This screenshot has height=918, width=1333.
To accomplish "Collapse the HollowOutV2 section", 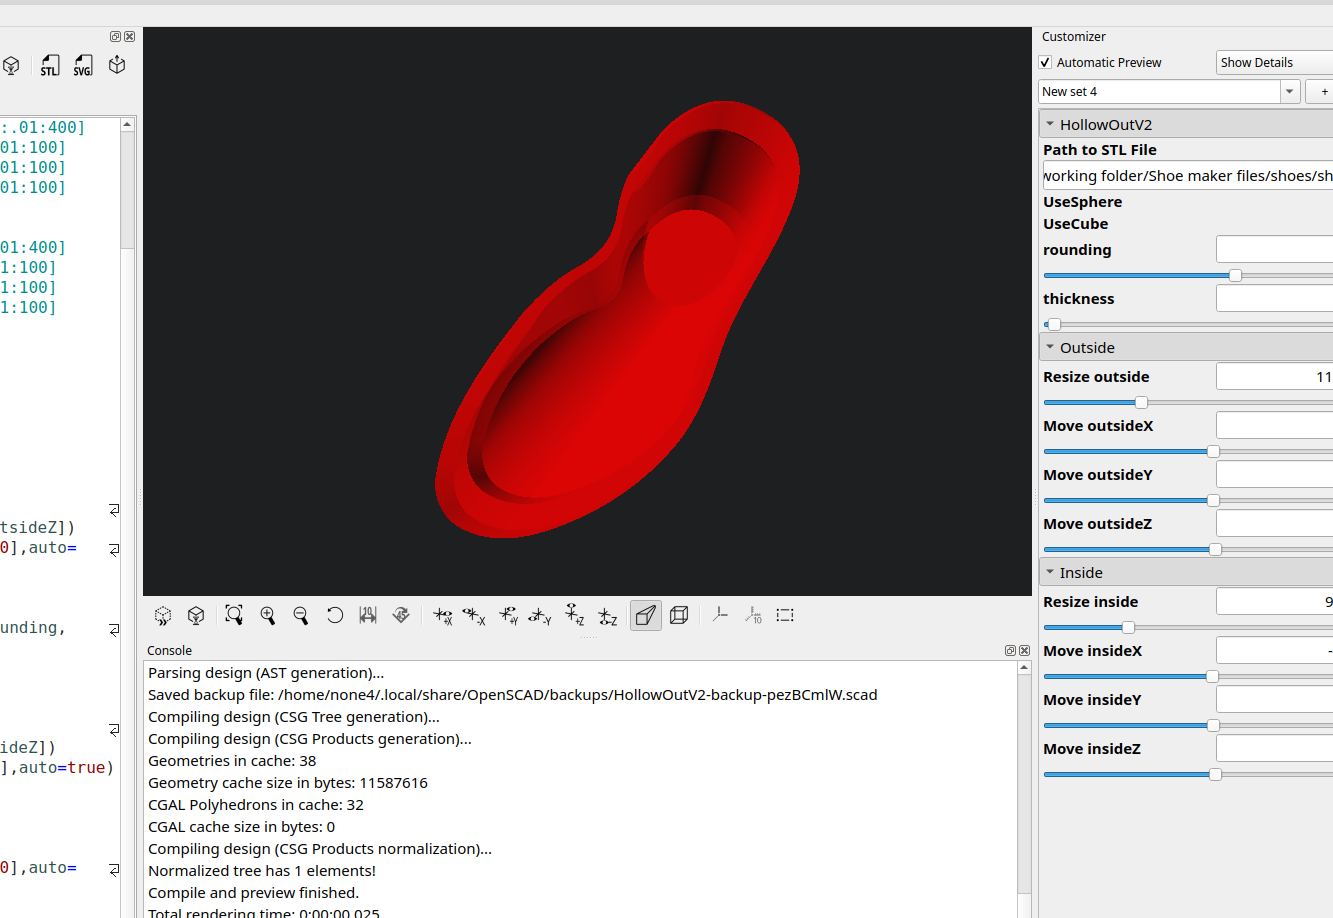I will (x=1050, y=124).
